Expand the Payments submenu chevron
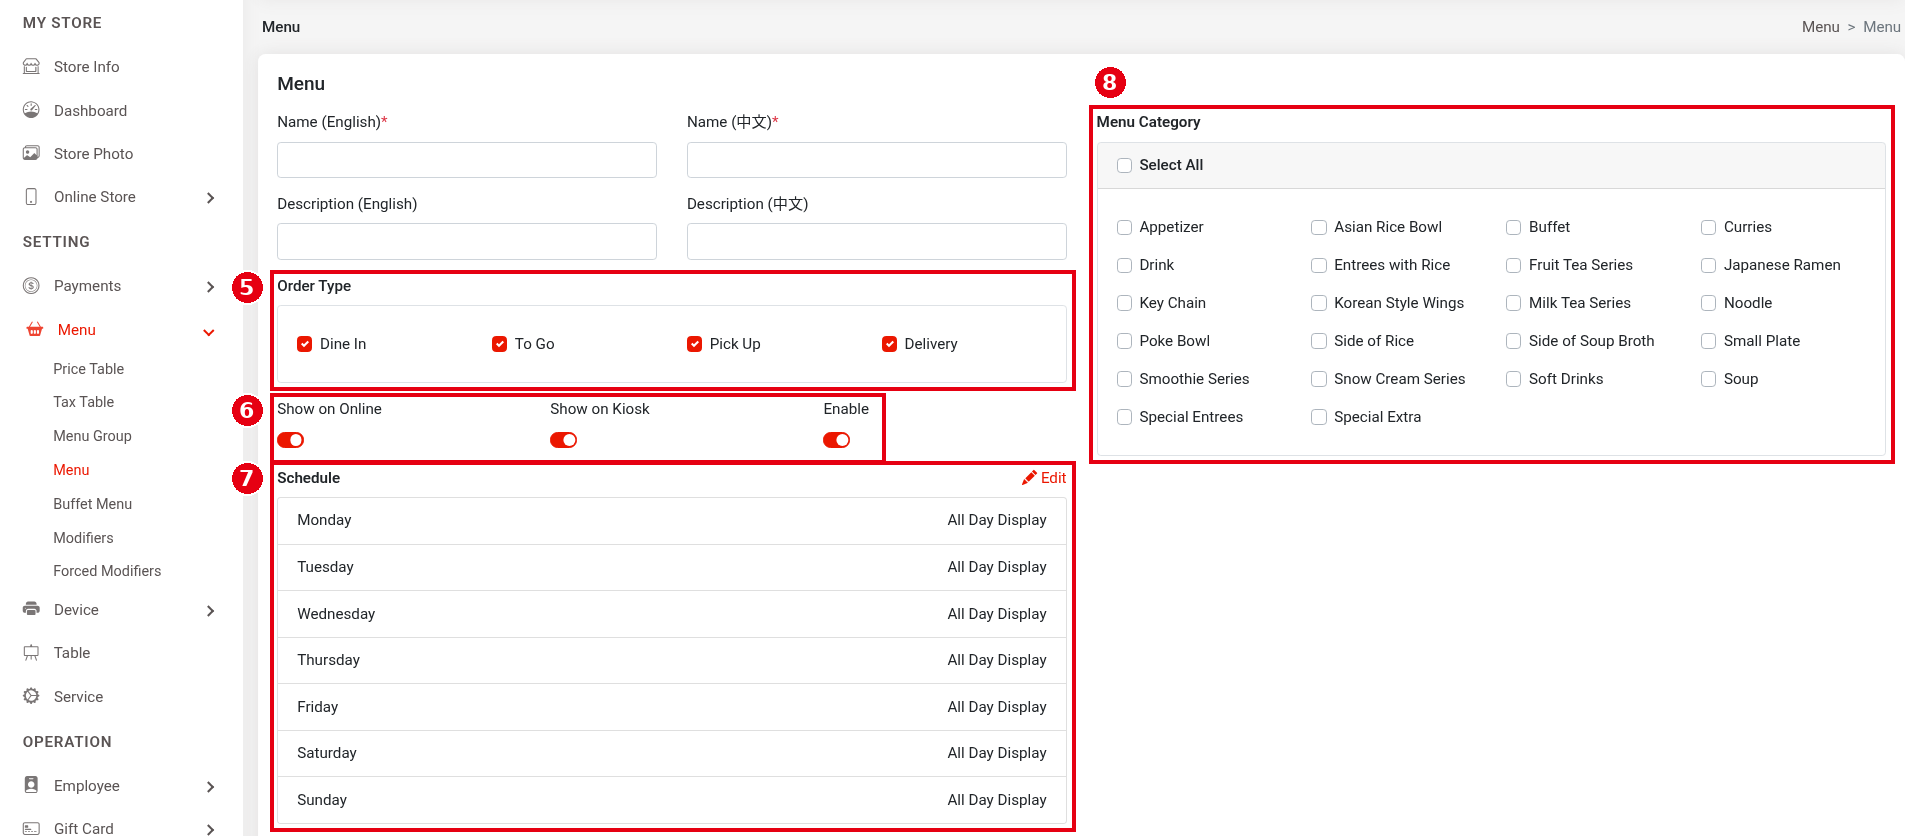 tap(210, 287)
